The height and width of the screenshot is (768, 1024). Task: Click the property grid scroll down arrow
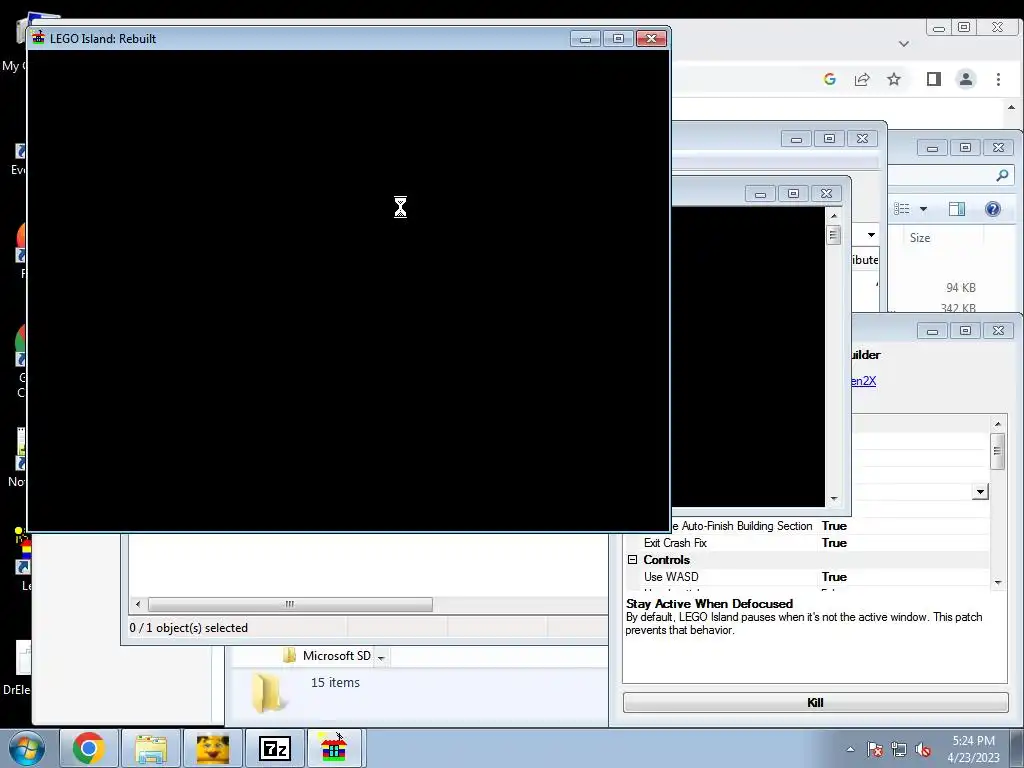click(x=997, y=582)
